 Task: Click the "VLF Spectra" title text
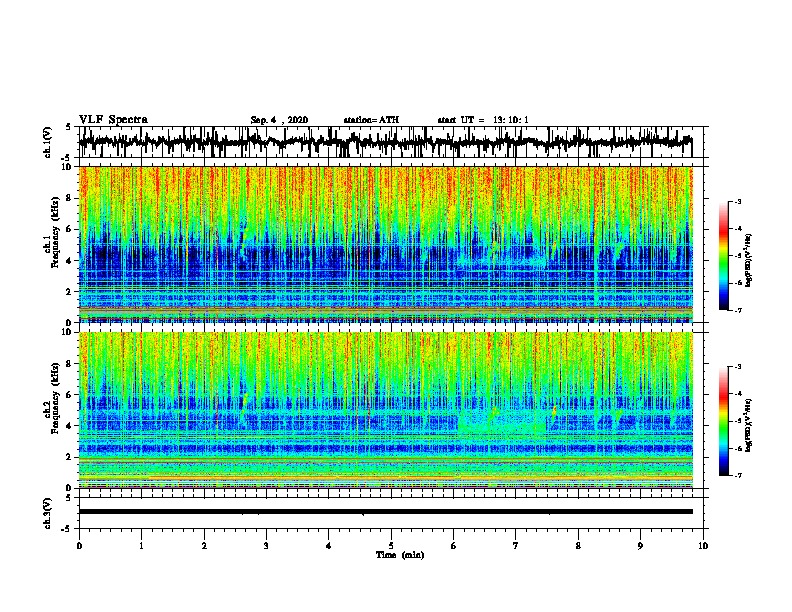pyautogui.click(x=113, y=120)
